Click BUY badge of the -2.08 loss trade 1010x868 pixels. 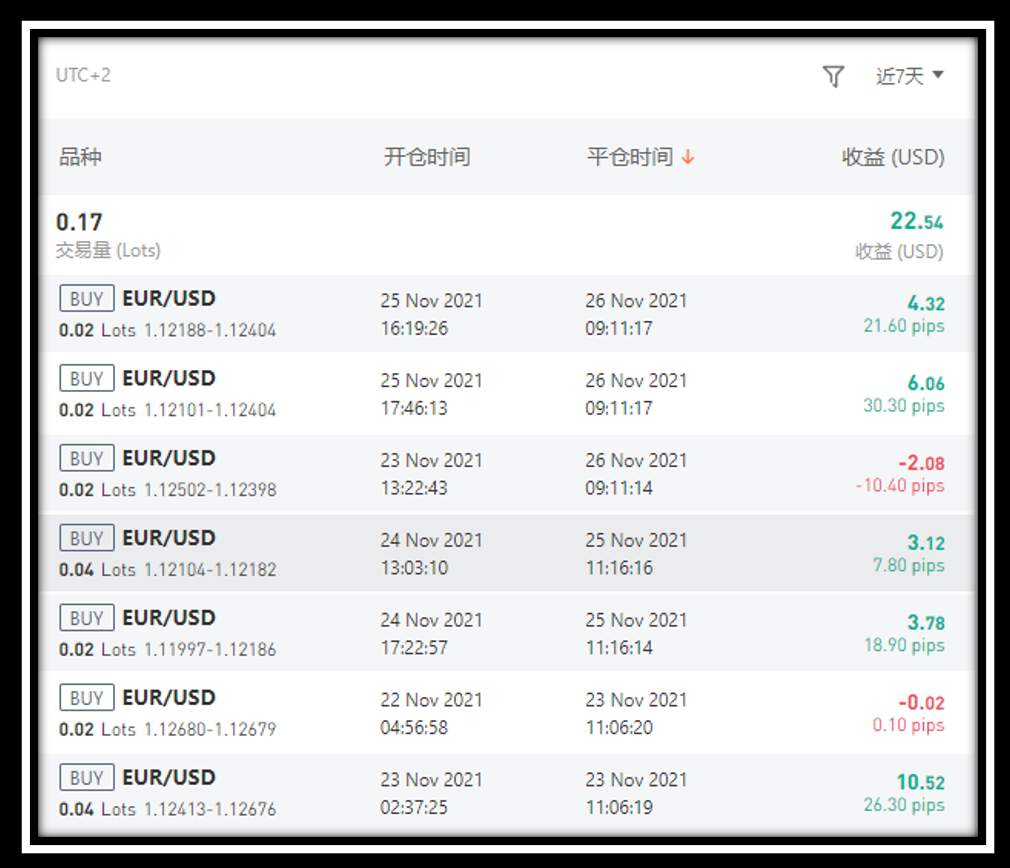[x=87, y=458]
